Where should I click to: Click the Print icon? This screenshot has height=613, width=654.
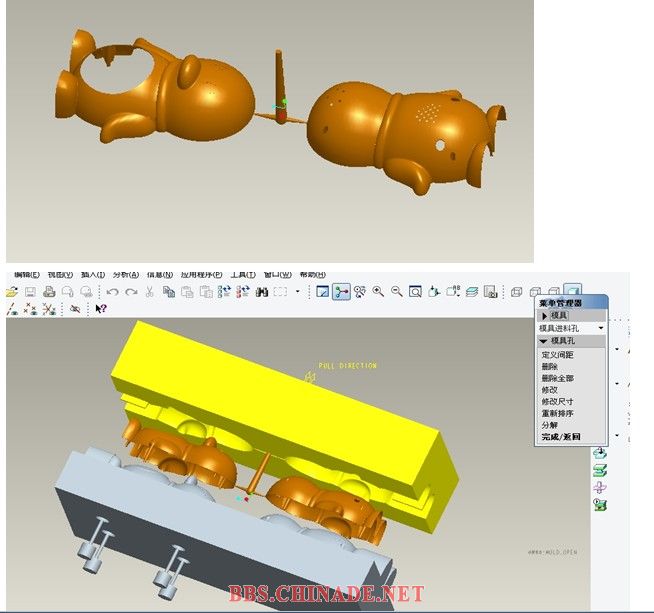tap(49, 292)
